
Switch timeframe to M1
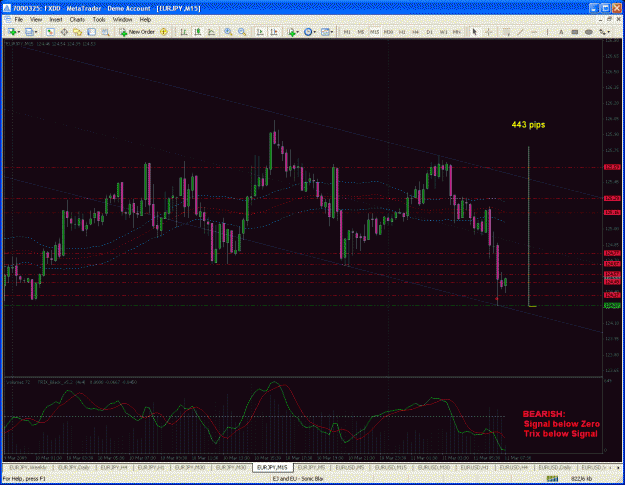pyautogui.click(x=347, y=32)
